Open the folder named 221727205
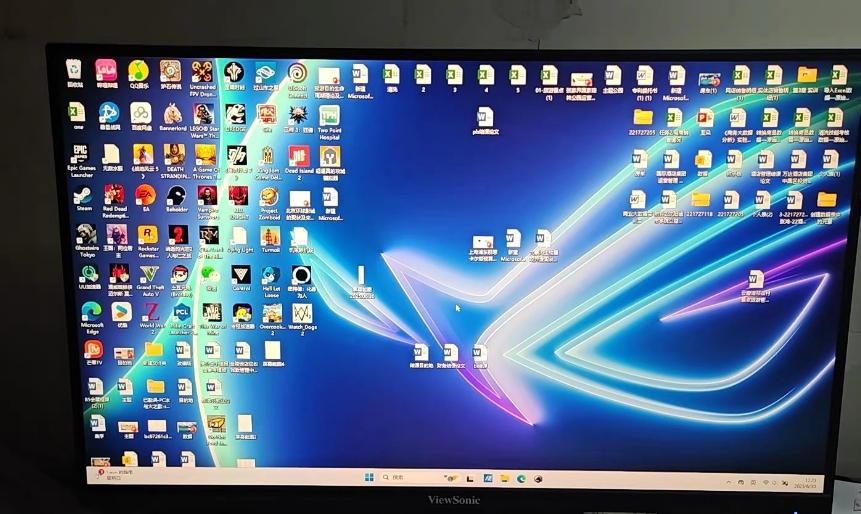861x514 pixels. pyautogui.click(x=642, y=121)
